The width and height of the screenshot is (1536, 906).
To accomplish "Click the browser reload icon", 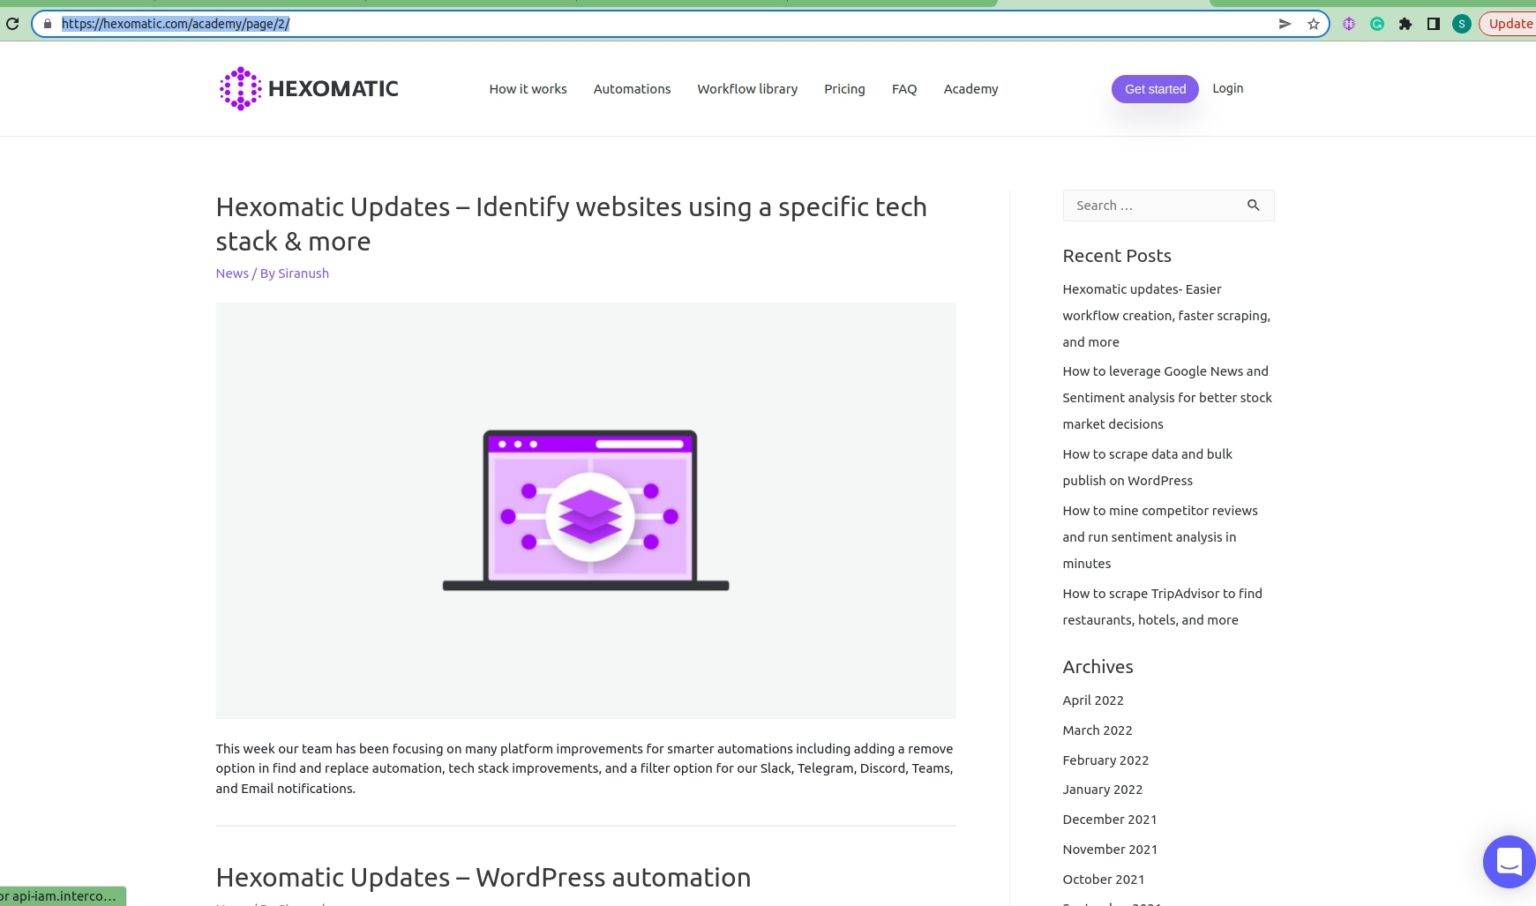I will pyautogui.click(x=12, y=24).
